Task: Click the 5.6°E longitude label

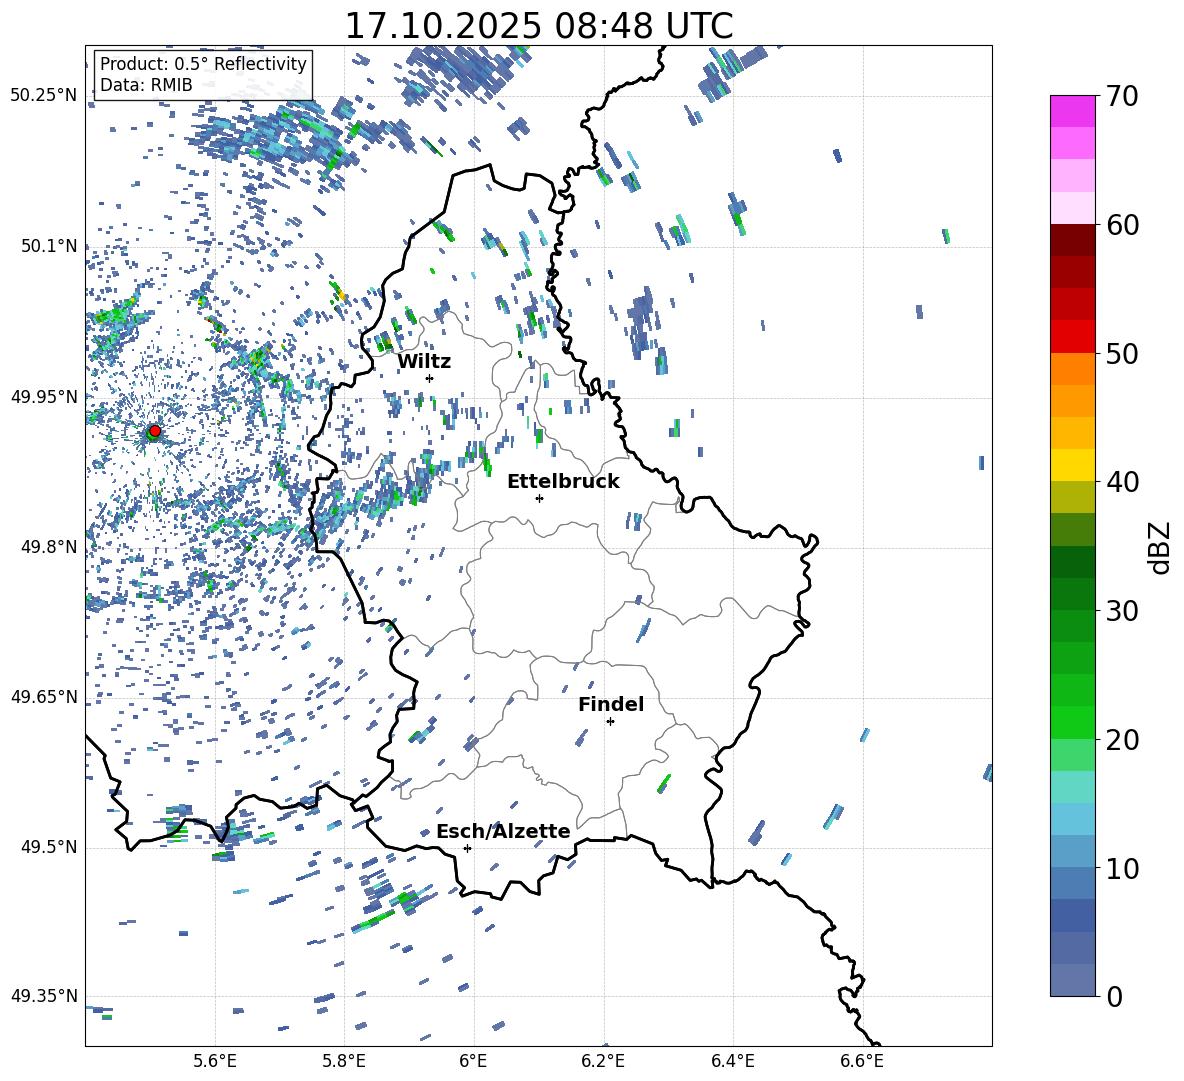Action: point(215,1061)
